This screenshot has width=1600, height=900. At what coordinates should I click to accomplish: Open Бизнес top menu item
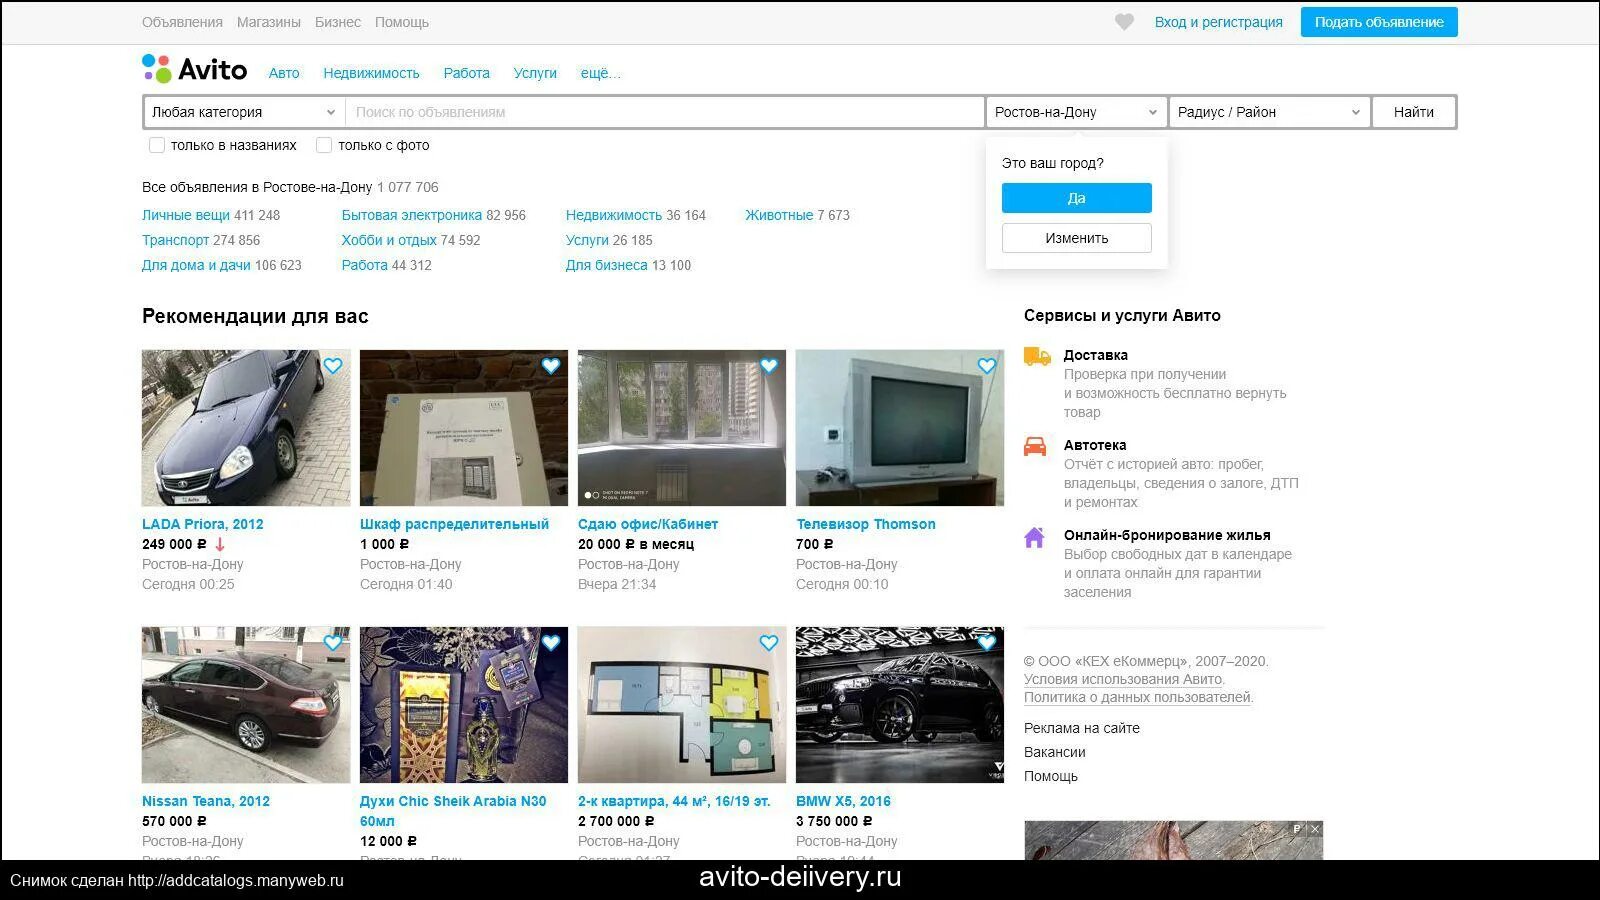[338, 22]
